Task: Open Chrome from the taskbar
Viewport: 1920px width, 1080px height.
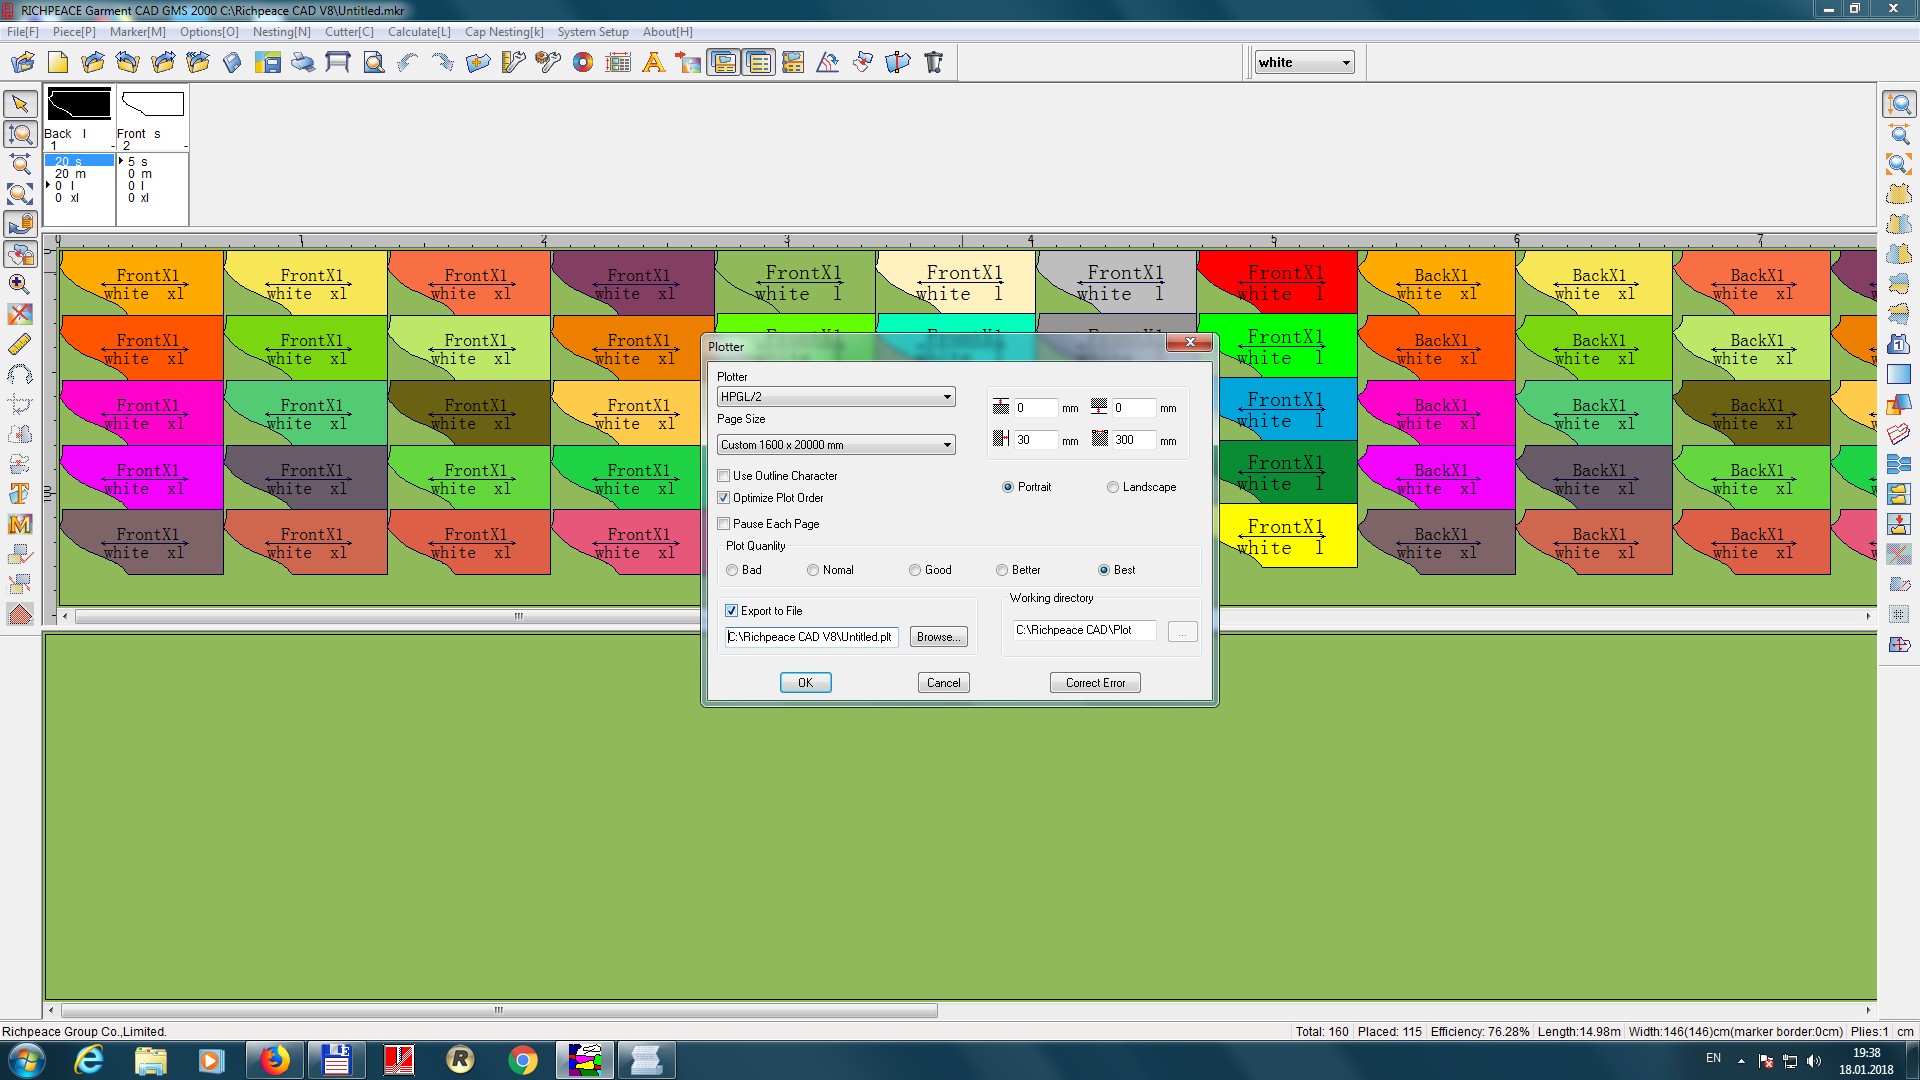Action: coord(522,1060)
